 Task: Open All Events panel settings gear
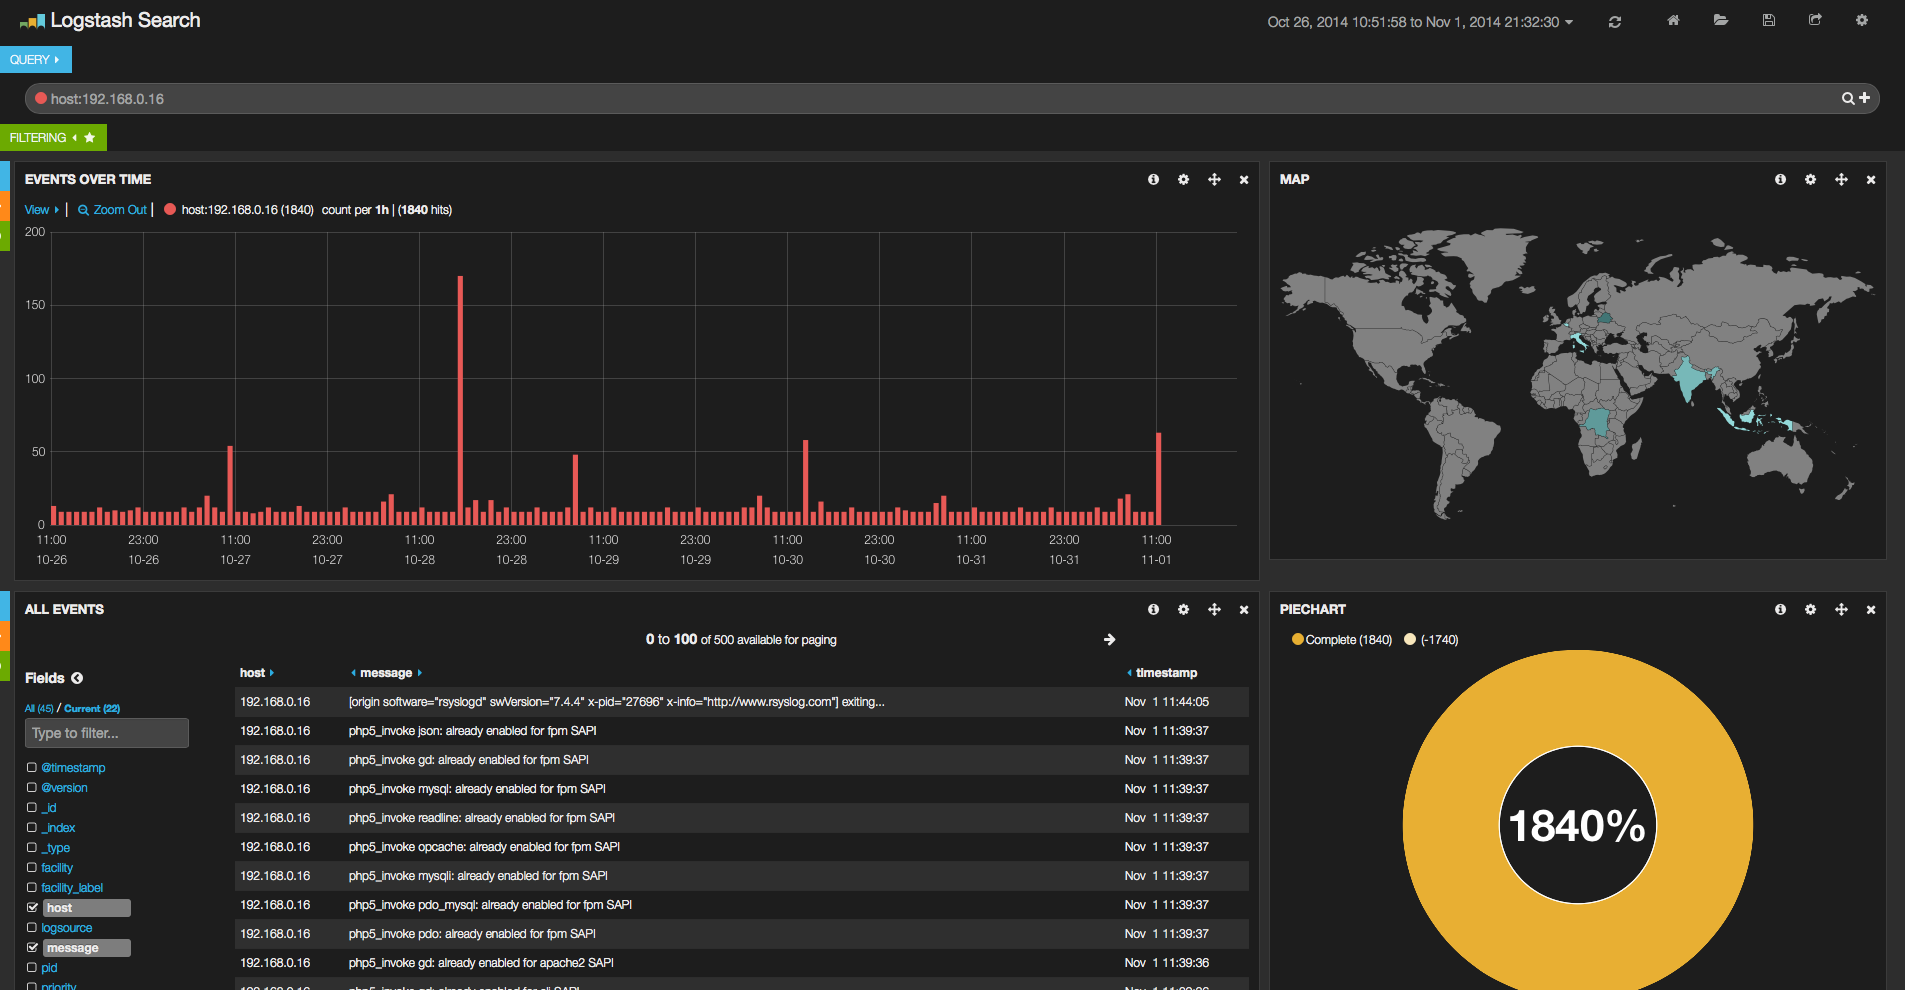coord(1183,610)
